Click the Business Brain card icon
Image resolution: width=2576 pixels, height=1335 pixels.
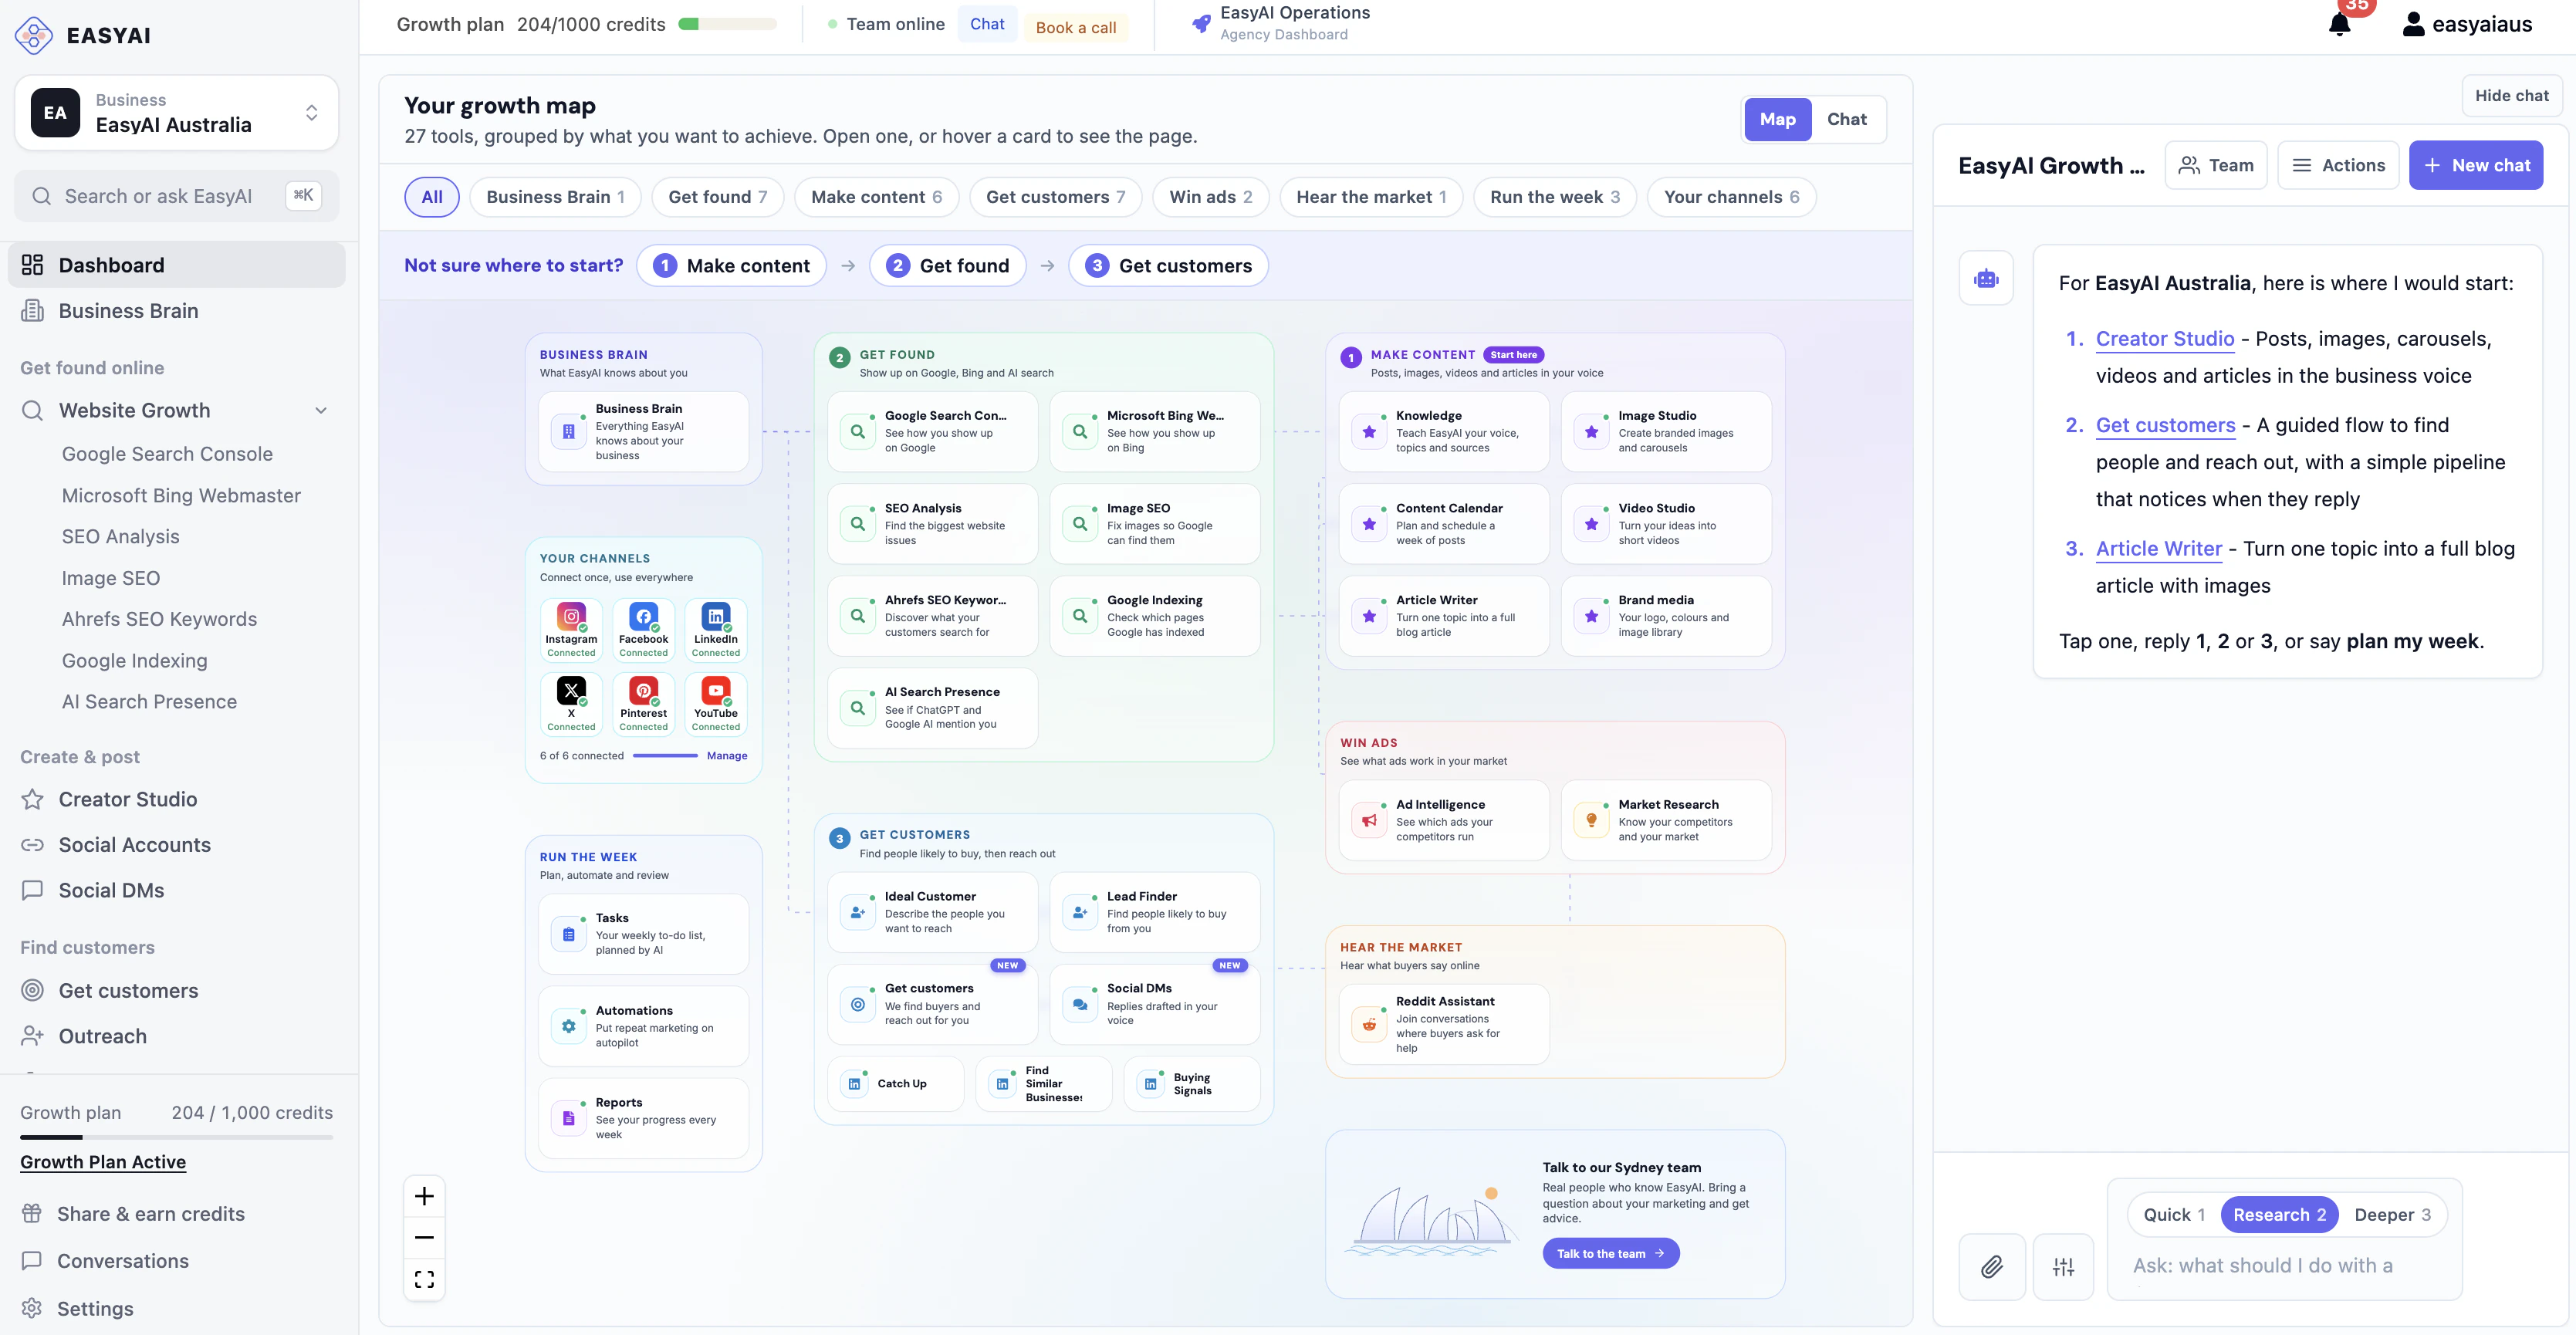(568, 431)
